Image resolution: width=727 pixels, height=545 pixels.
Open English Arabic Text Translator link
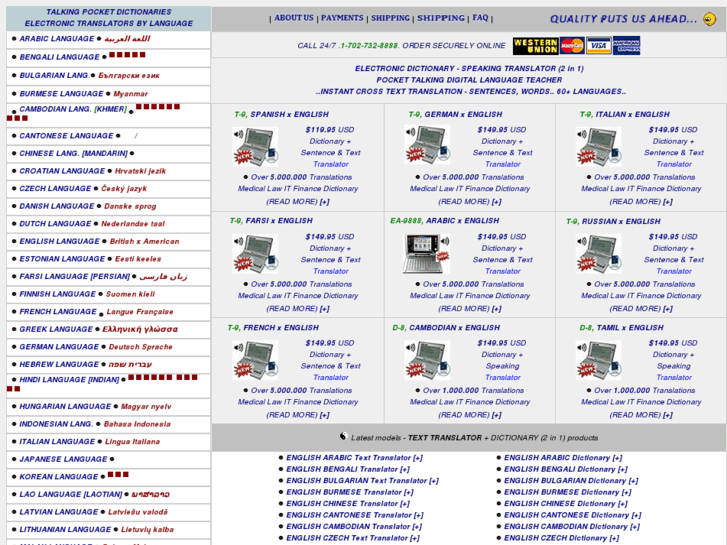pyautogui.click(x=354, y=458)
